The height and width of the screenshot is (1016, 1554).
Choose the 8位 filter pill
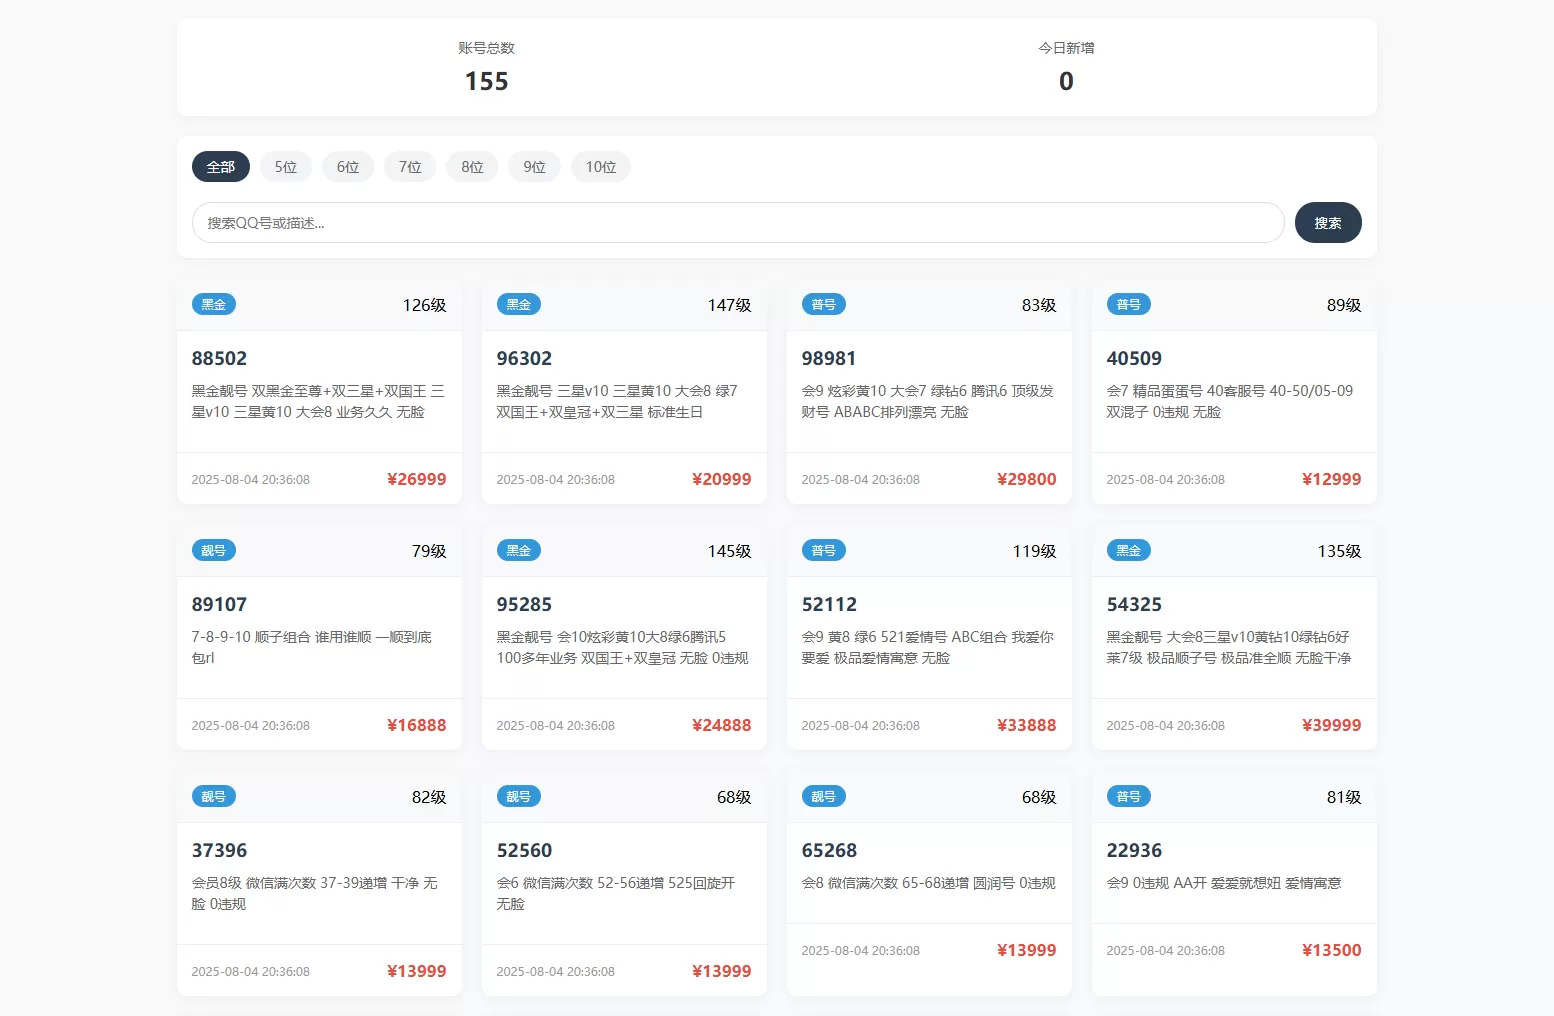click(x=472, y=167)
